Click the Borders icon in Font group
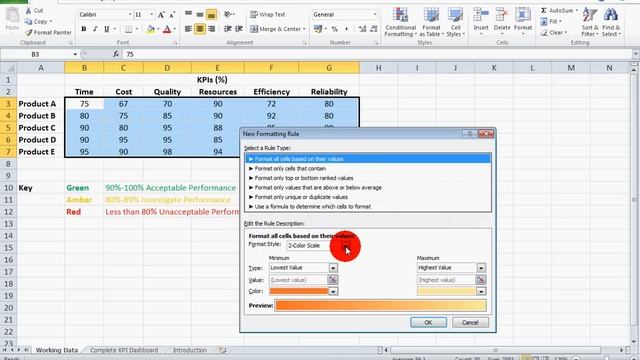 tap(128, 29)
